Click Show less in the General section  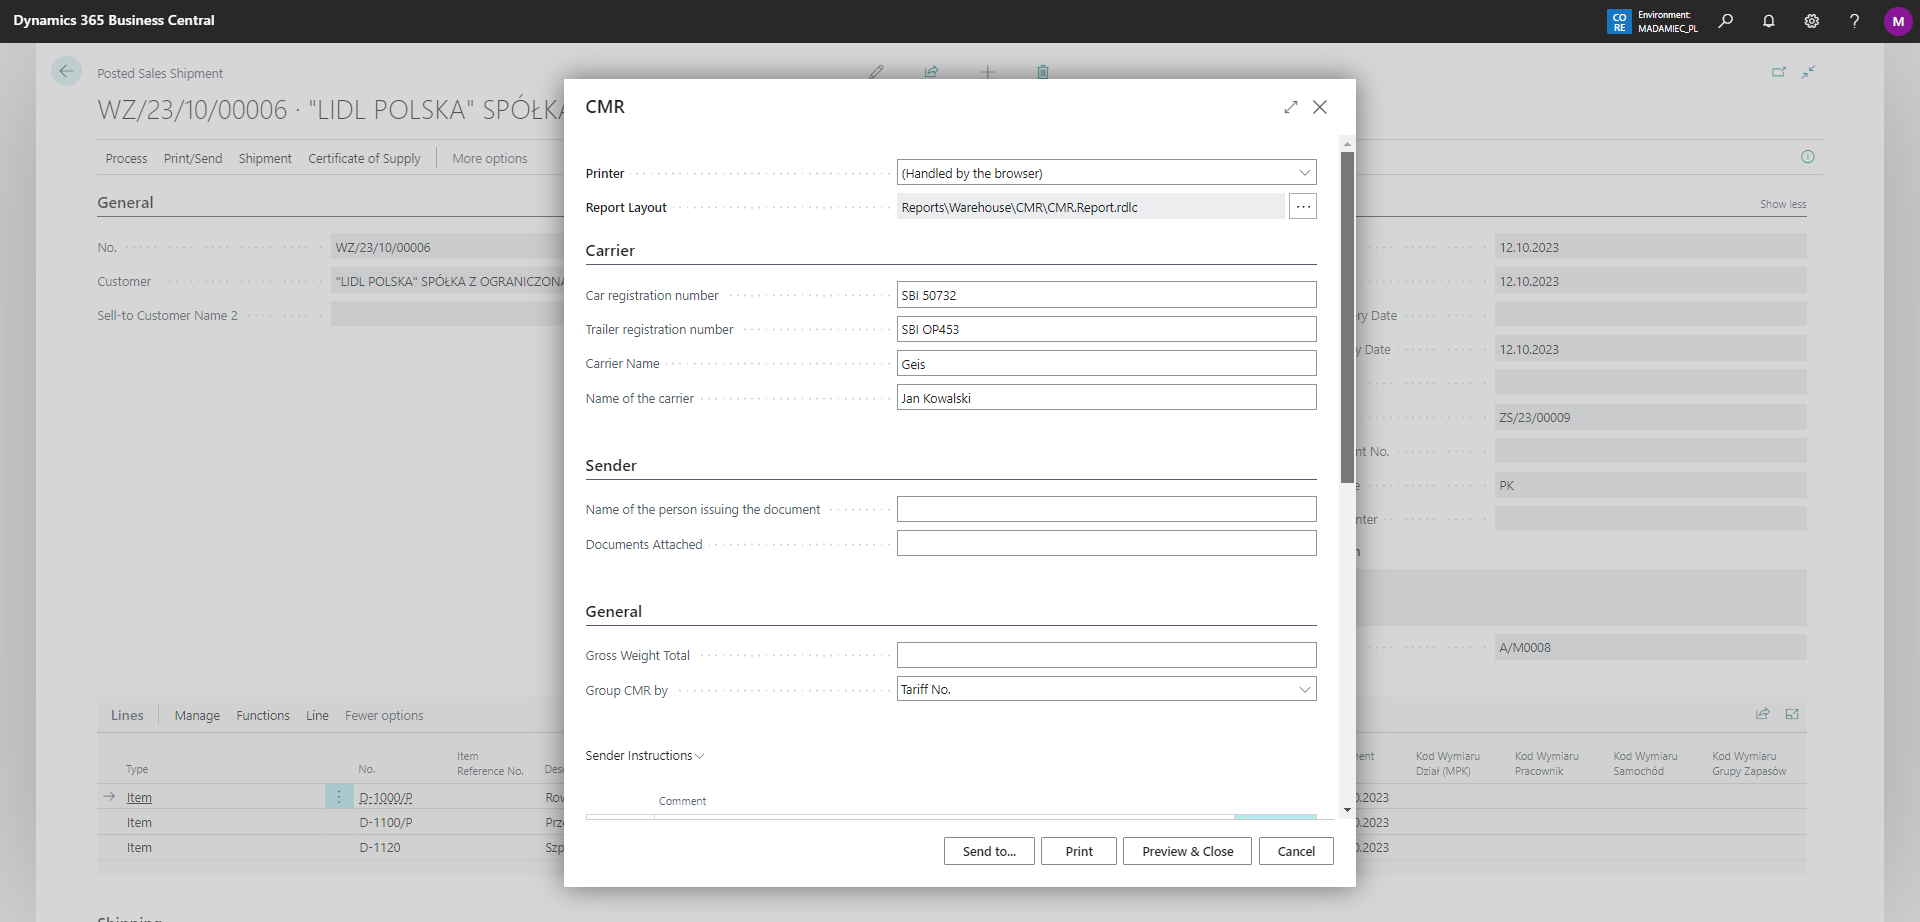[1783, 204]
